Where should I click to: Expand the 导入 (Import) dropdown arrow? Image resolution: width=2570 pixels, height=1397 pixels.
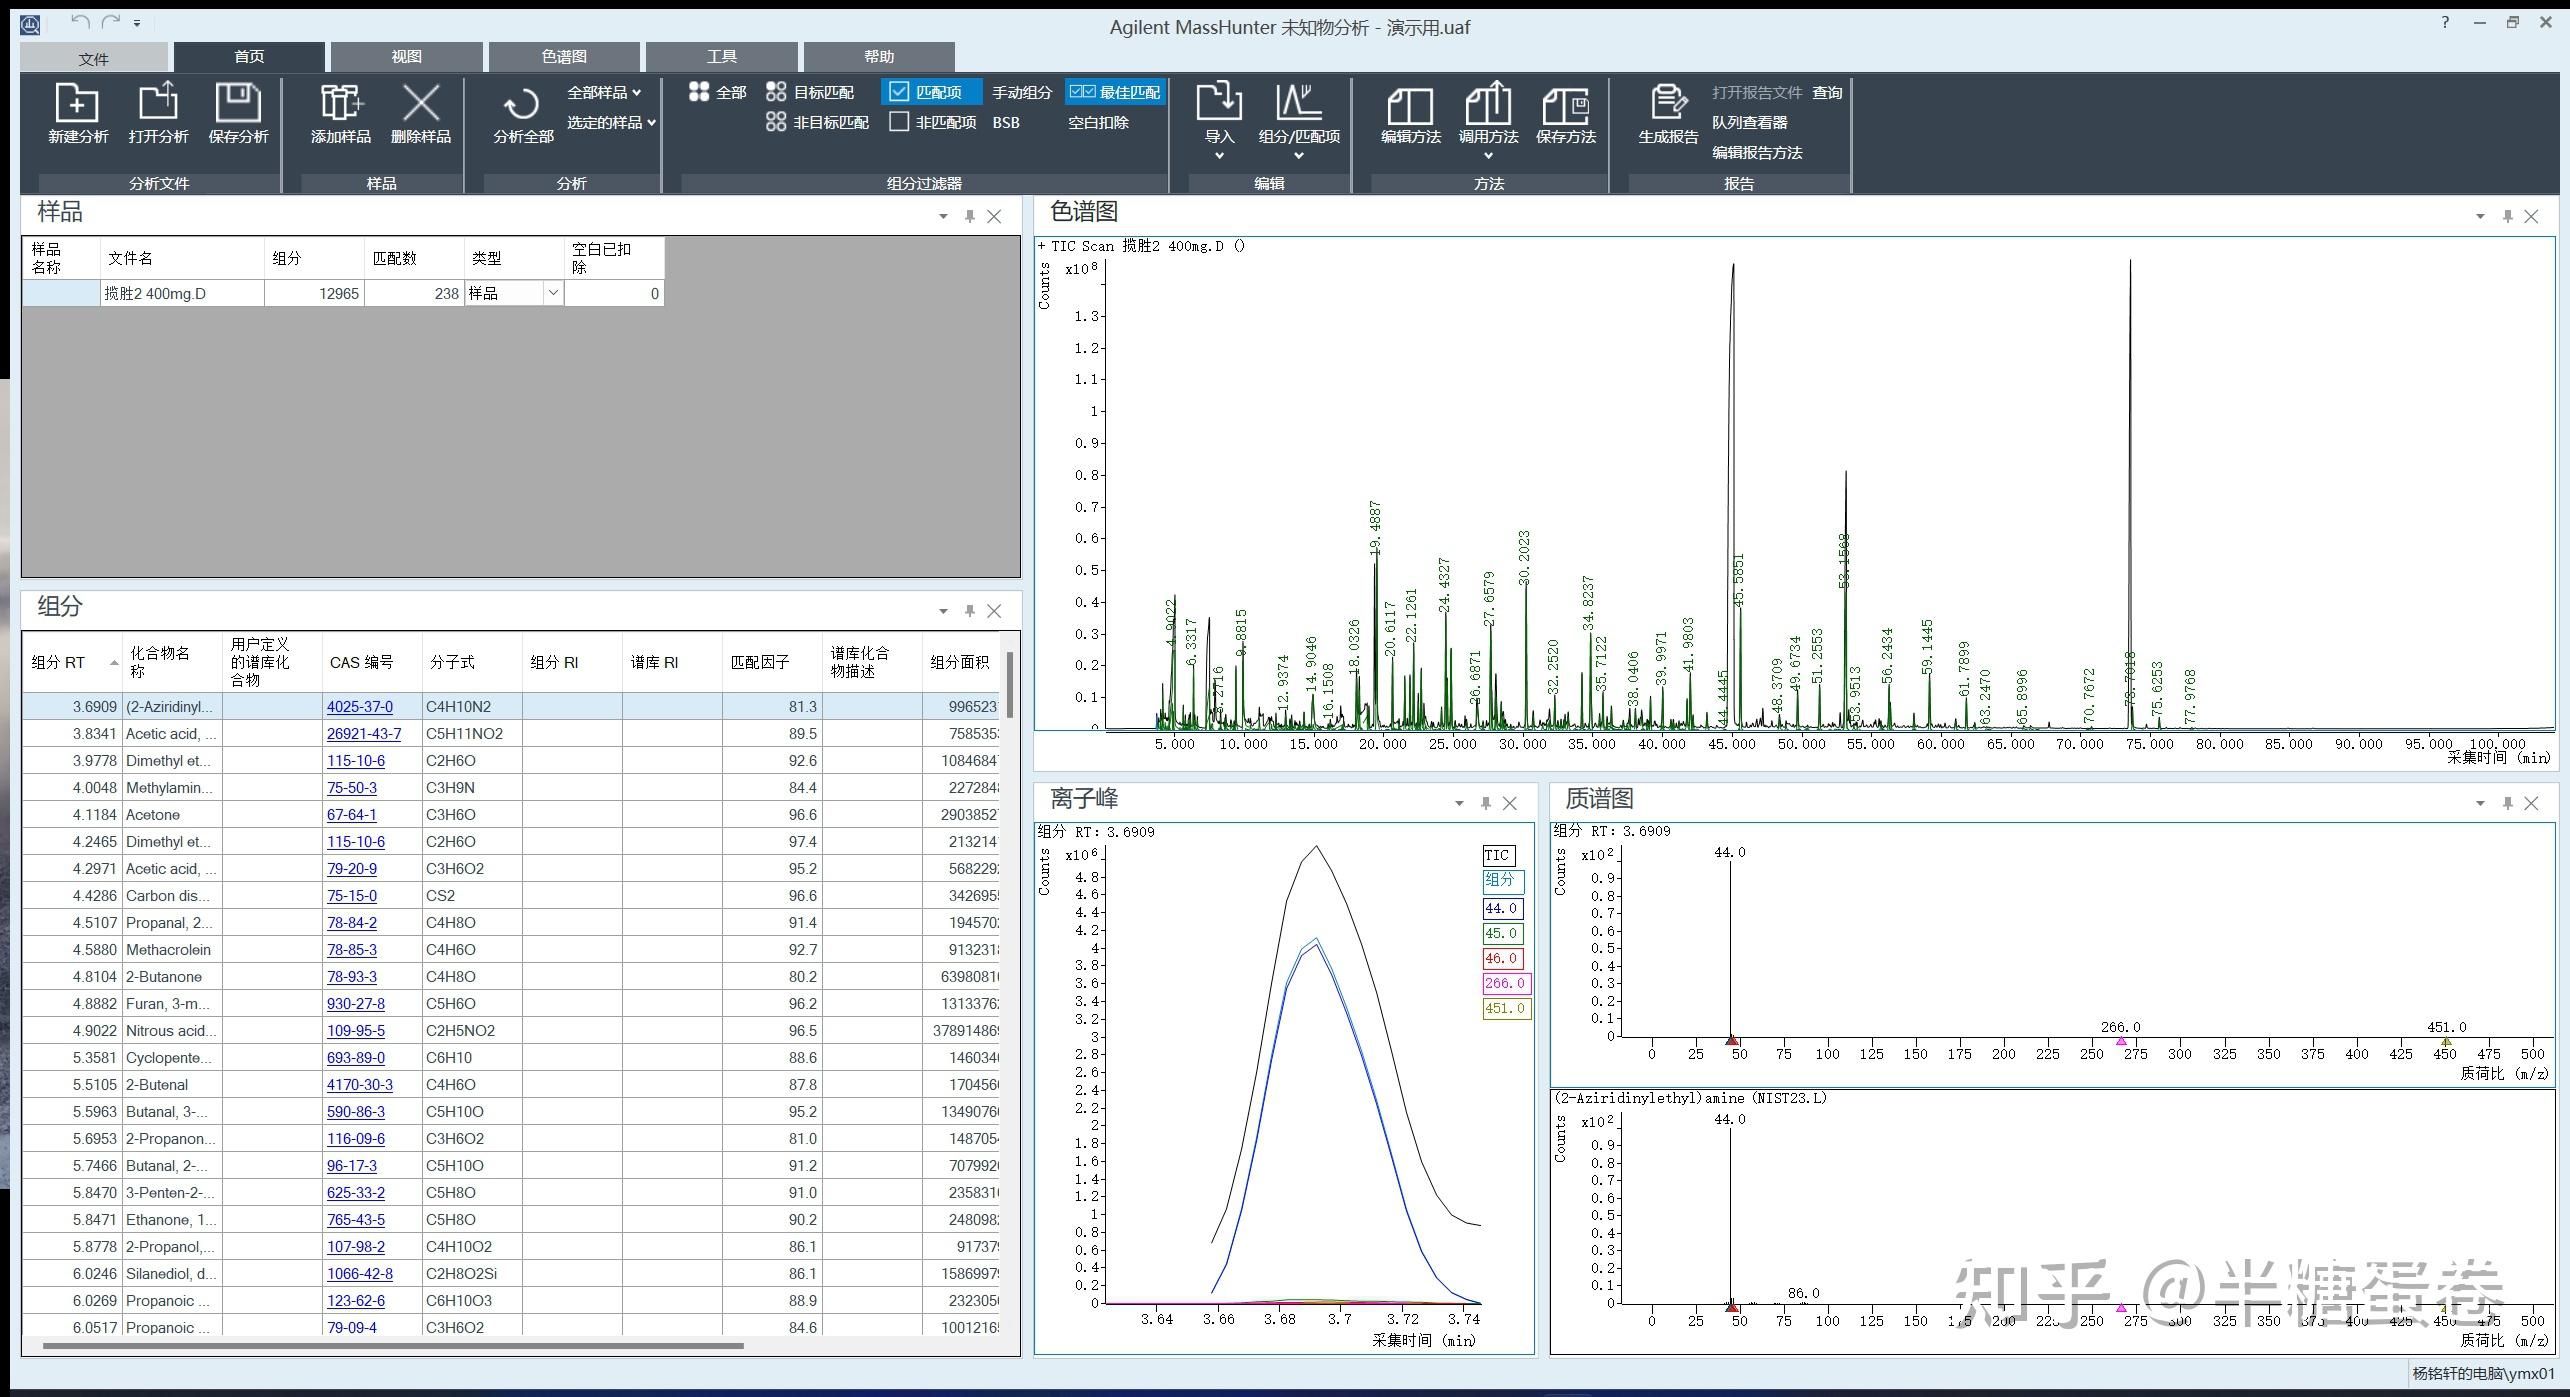click(1219, 155)
